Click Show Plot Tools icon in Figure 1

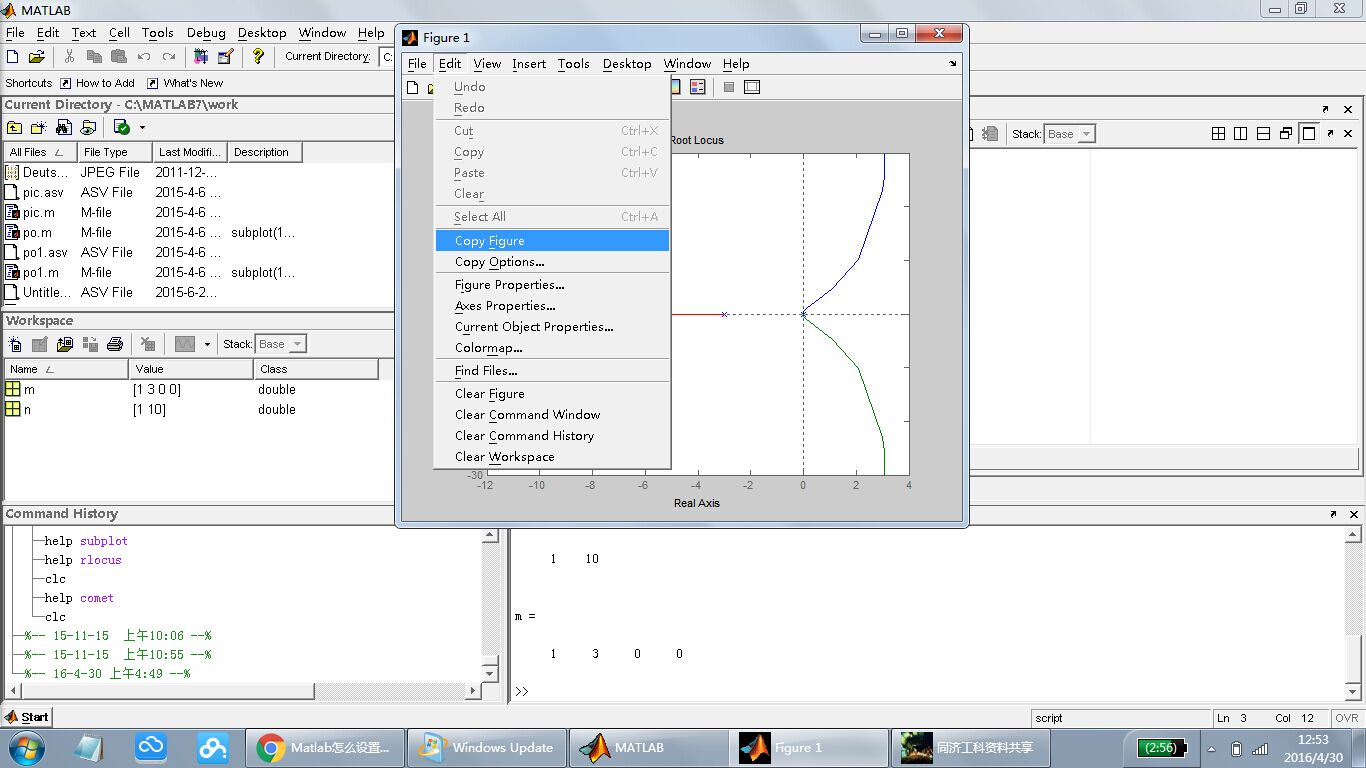(752, 87)
